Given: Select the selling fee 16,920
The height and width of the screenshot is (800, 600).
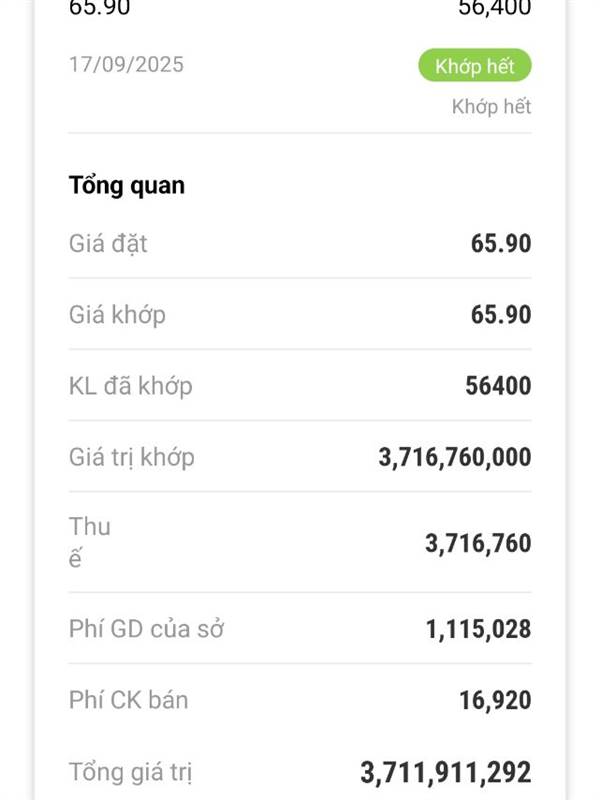Looking at the screenshot, I should 495,700.
